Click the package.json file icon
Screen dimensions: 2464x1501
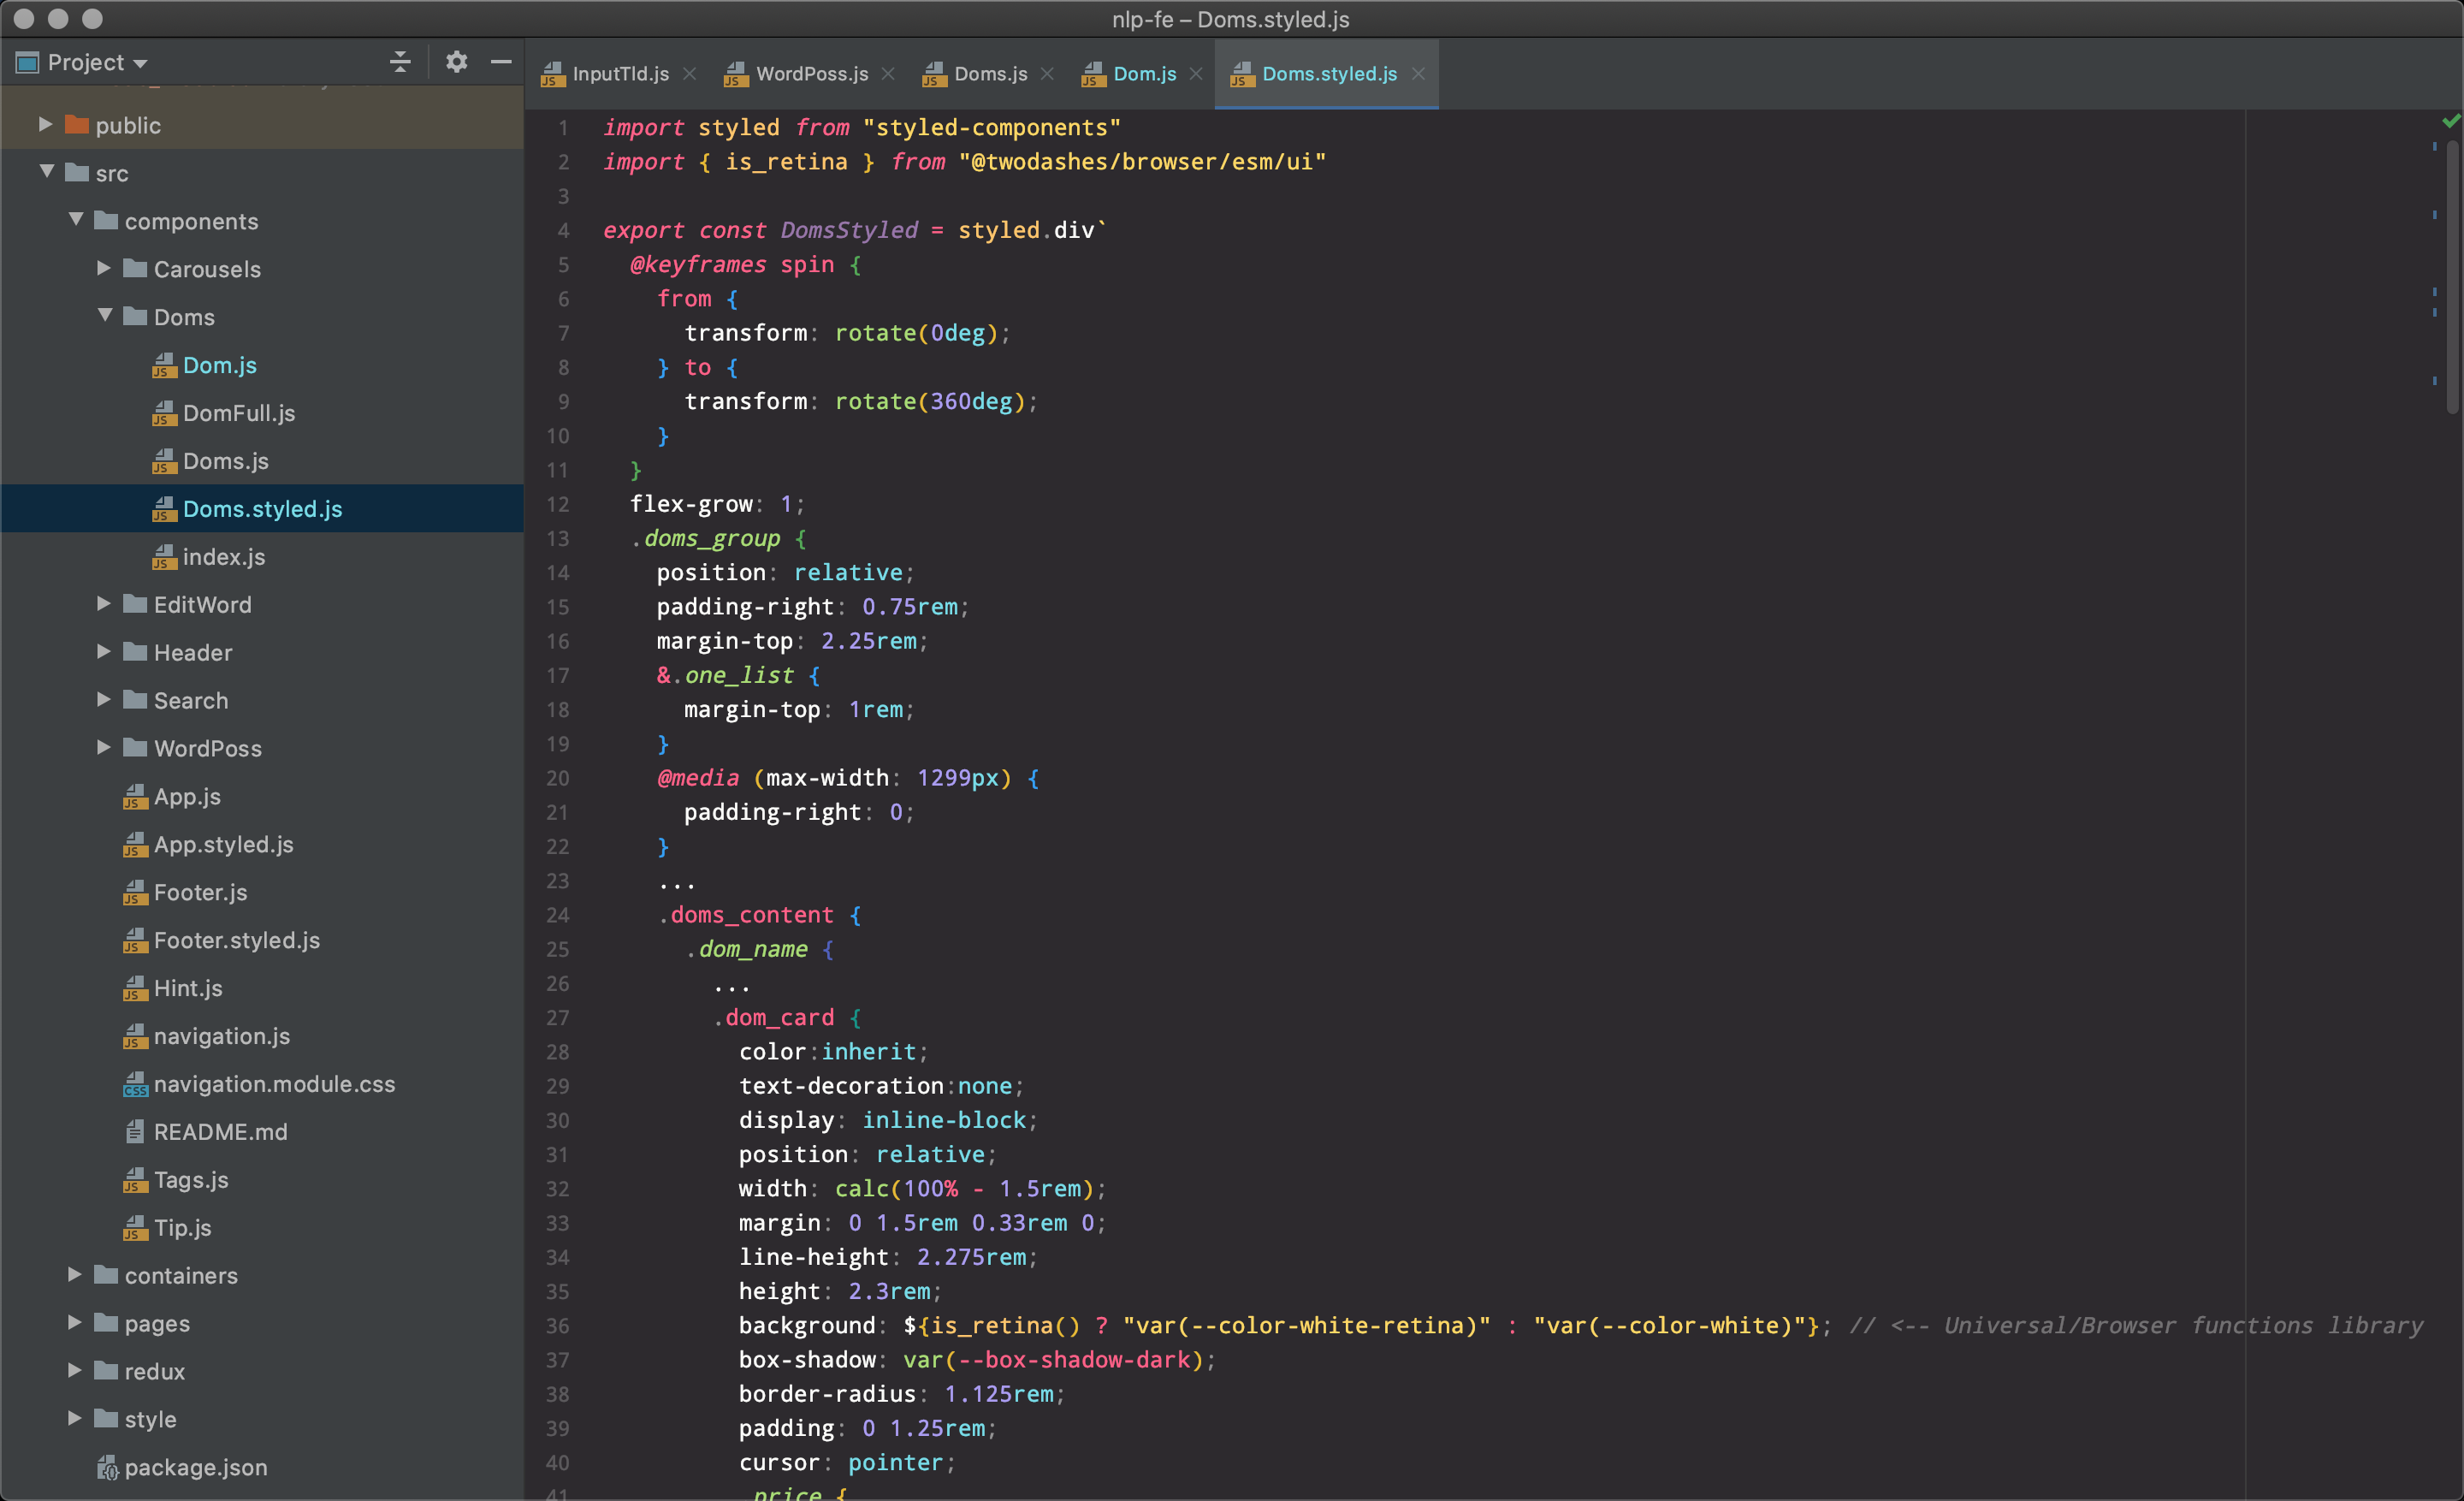coord(107,1467)
